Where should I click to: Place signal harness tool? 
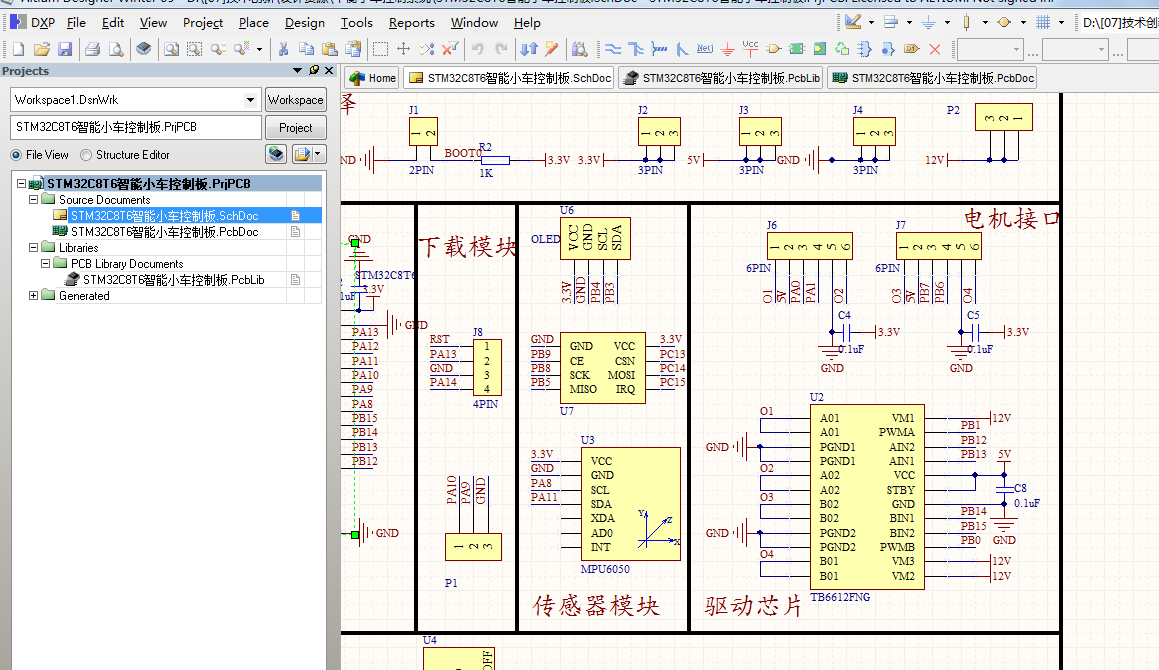[x=659, y=50]
